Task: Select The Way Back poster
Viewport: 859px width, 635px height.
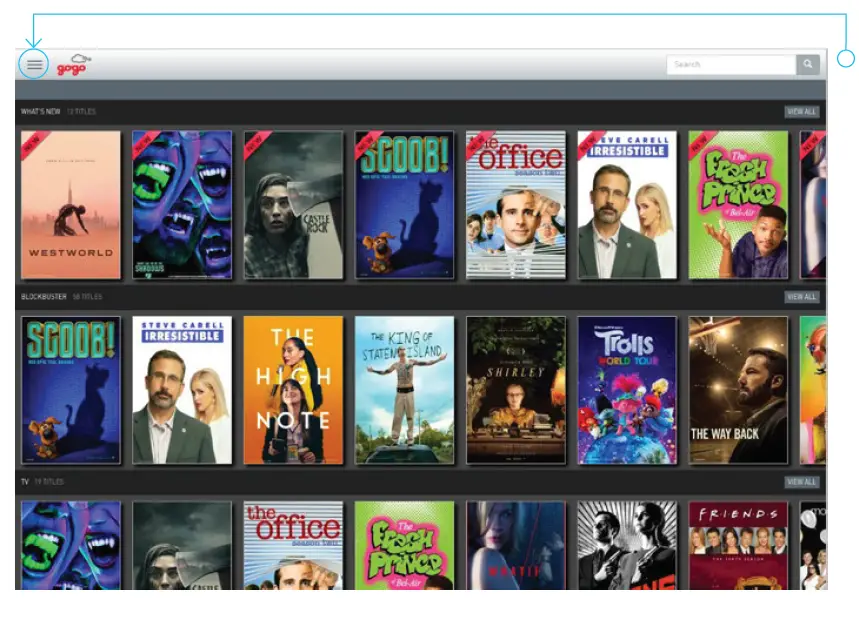Action: pos(738,390)
